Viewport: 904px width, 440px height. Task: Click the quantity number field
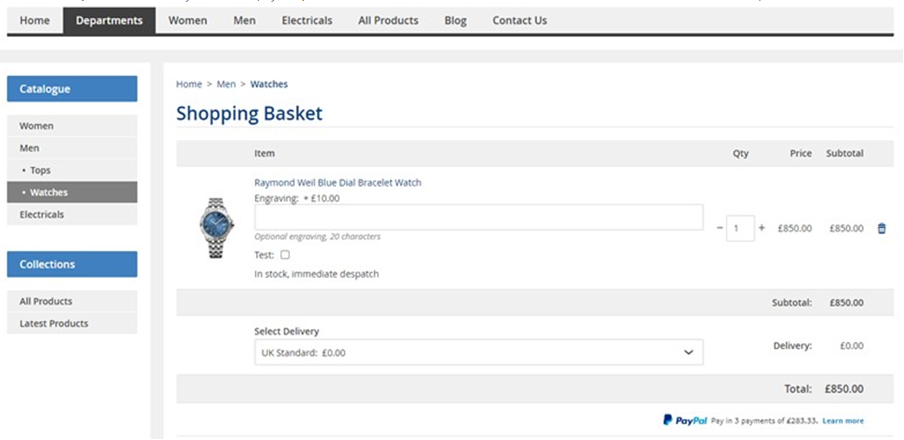740,228
